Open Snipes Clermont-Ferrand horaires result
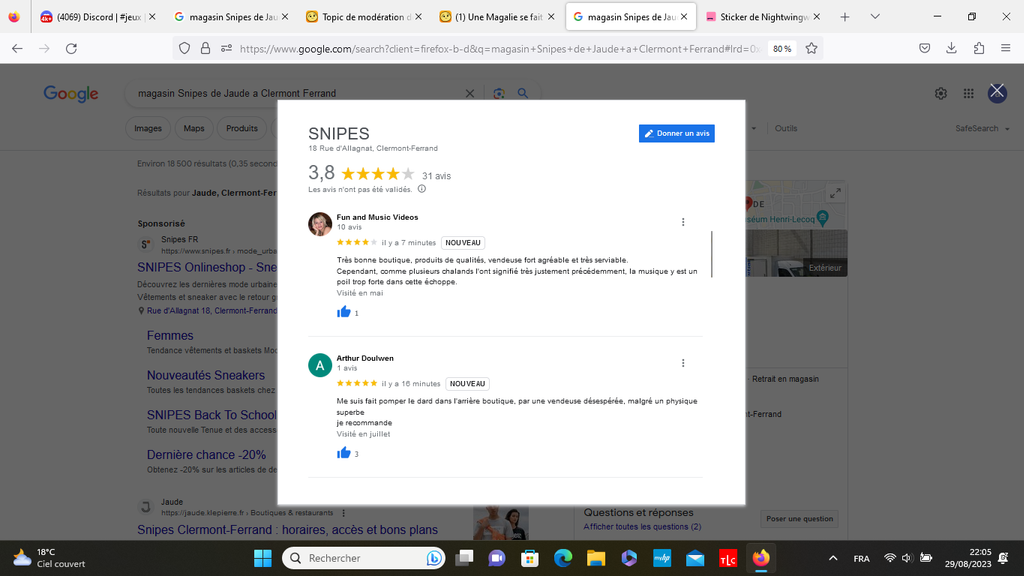The width and height of the screenshot is (1024, 576). [x=287, y=530]
